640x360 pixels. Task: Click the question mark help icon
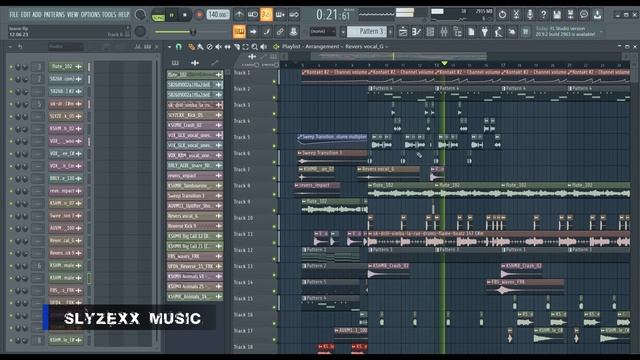[543, 15]
